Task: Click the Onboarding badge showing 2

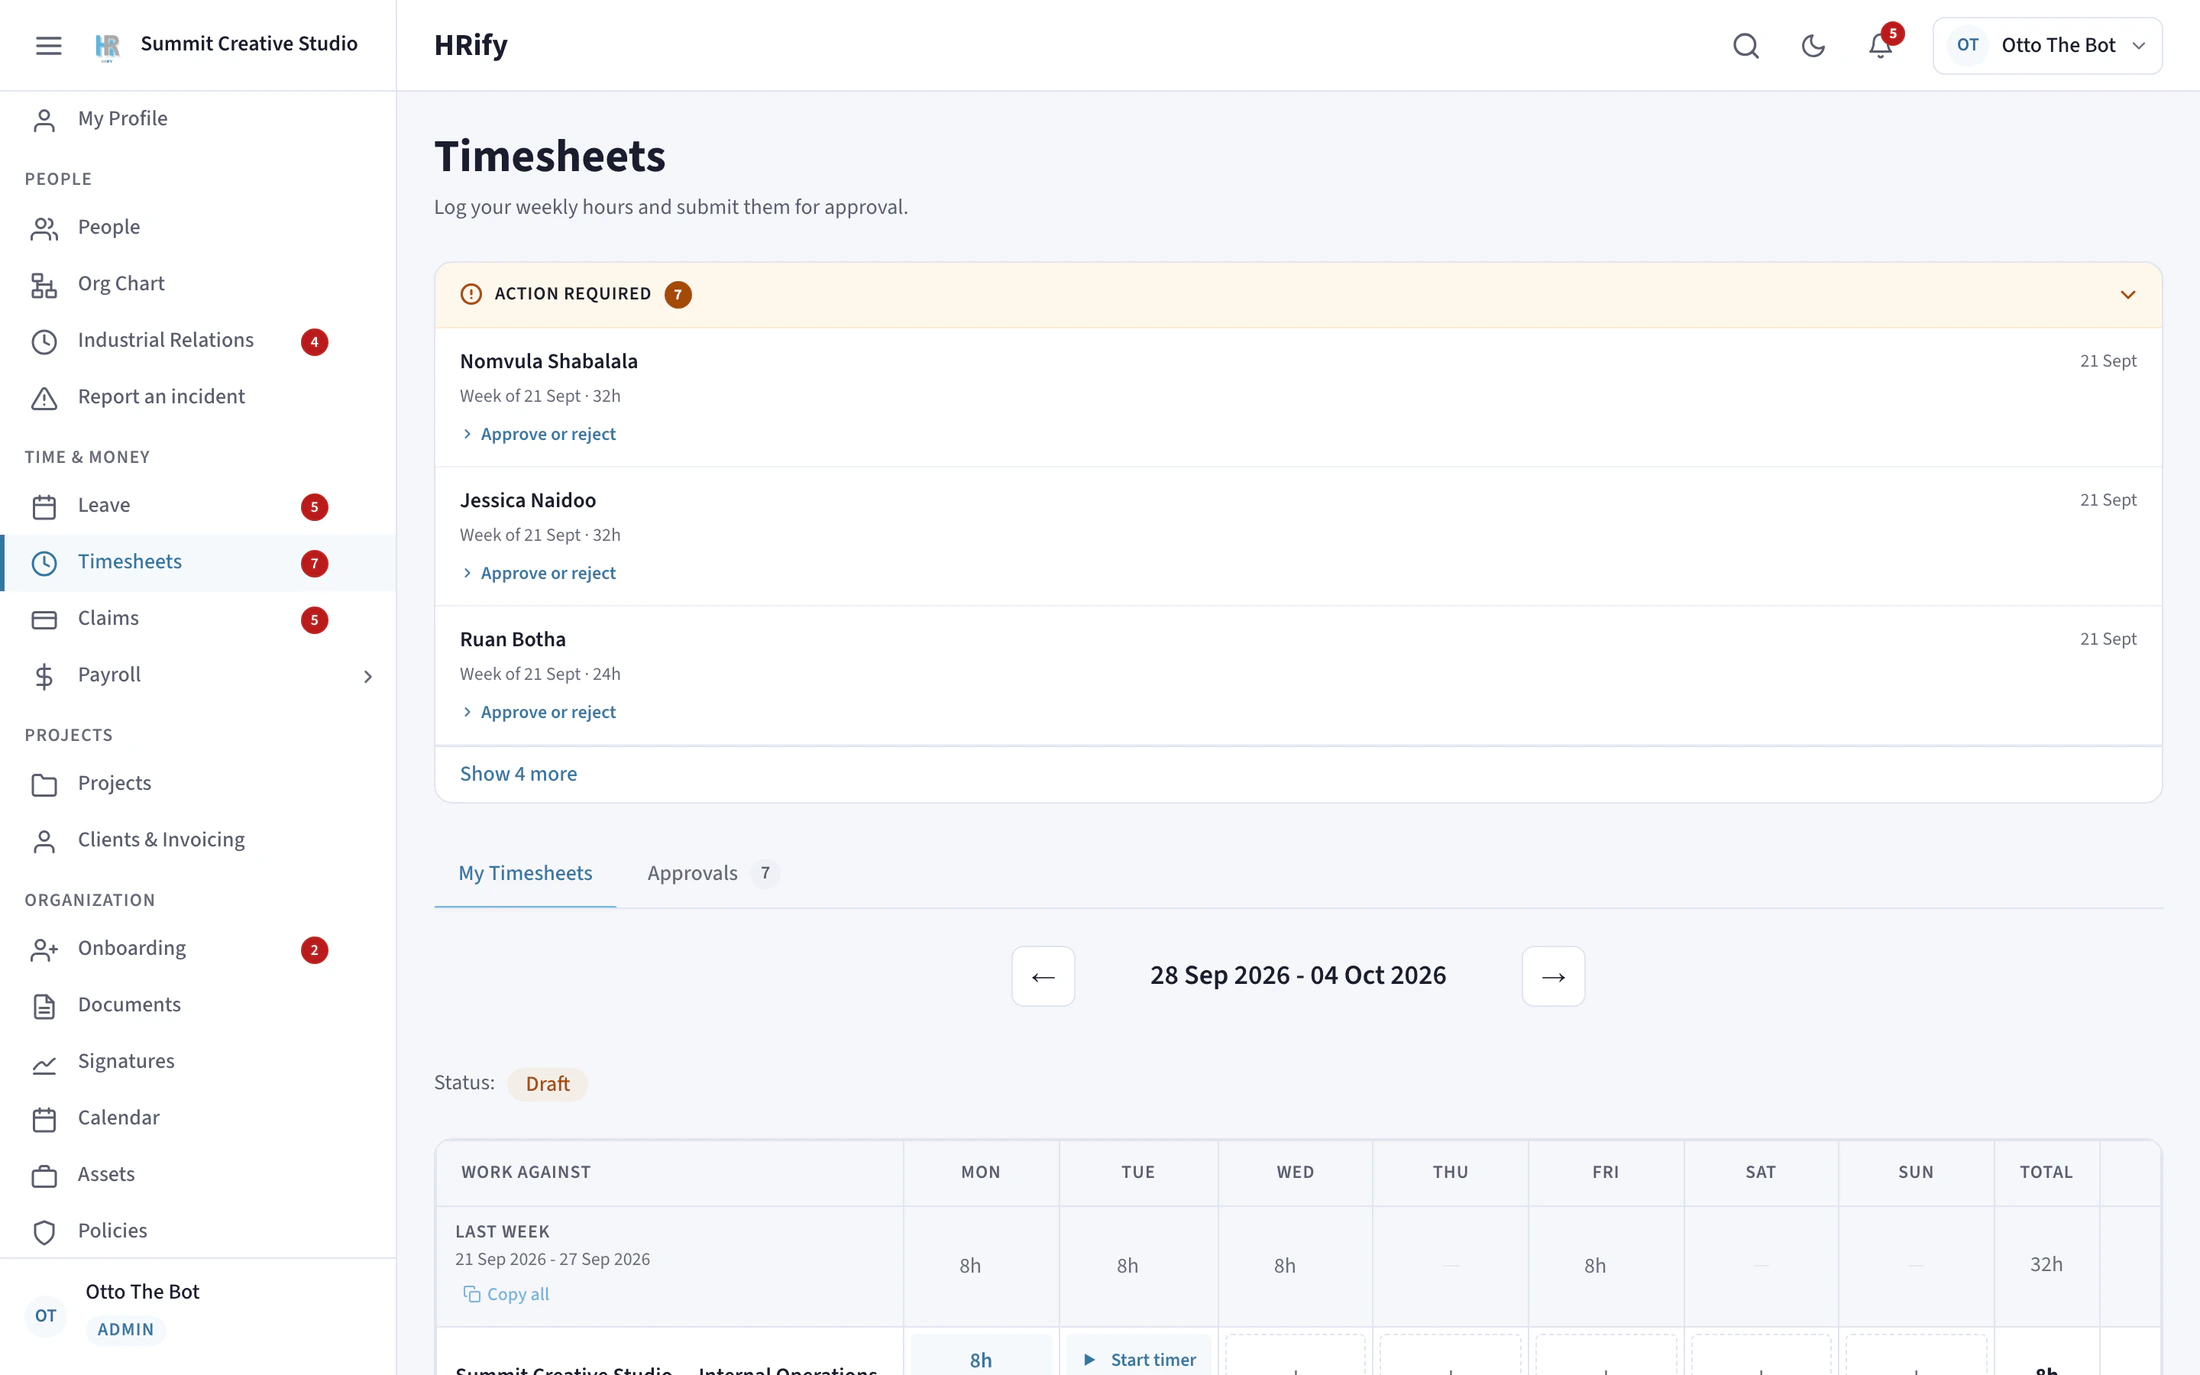Action: 314,950
